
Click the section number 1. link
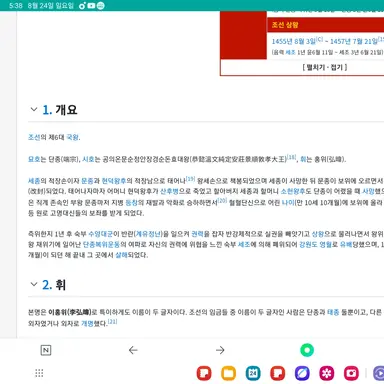pyautogui.click(x=47, y=110)
